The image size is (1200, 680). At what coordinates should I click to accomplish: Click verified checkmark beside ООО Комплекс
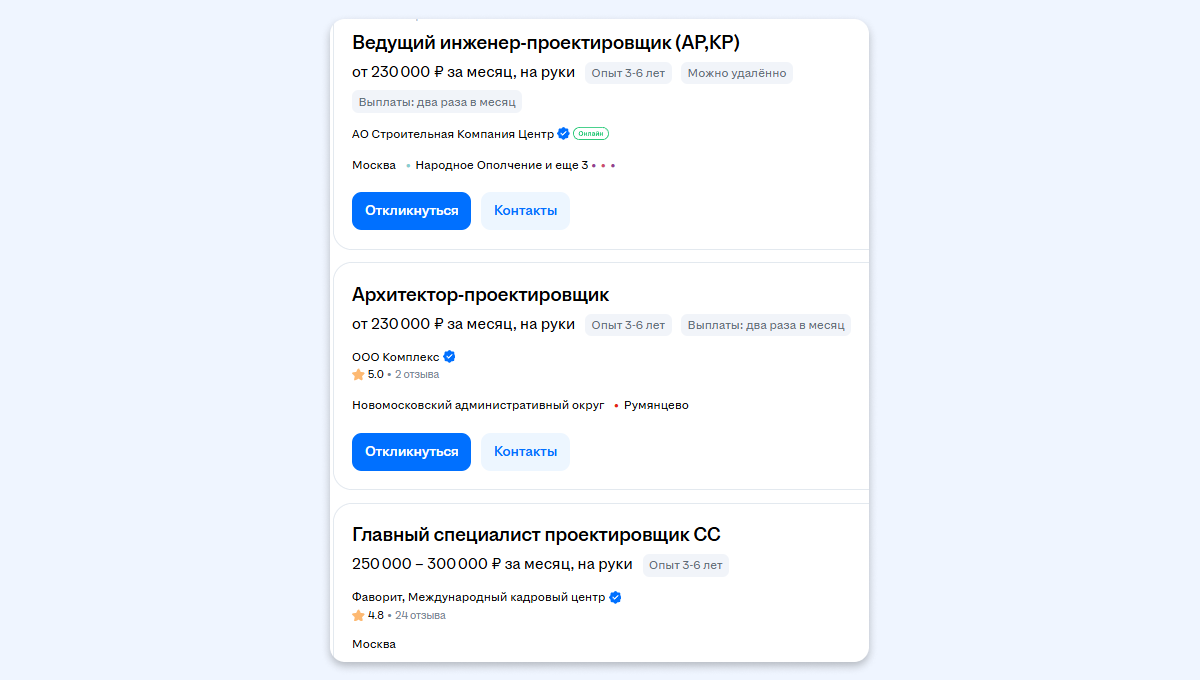tap(449, 357)
